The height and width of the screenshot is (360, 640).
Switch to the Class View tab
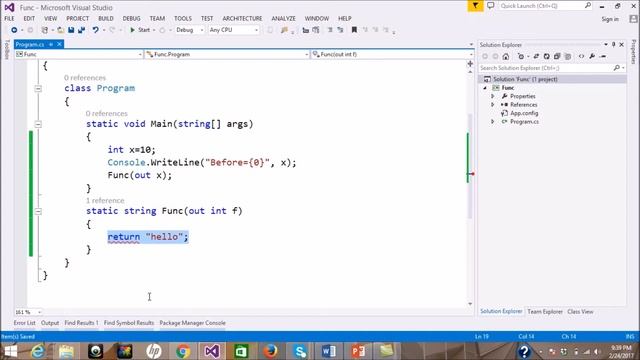pyautogui.click(x=580, y=311)
